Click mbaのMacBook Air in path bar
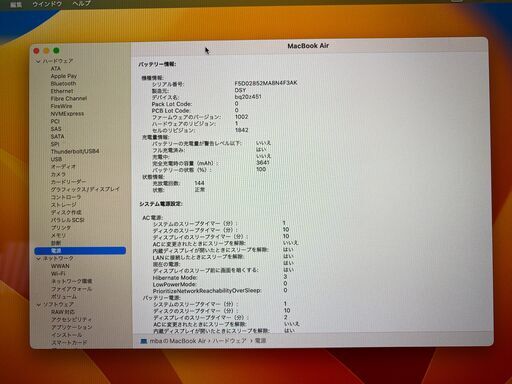 click(x=178, y=341)
